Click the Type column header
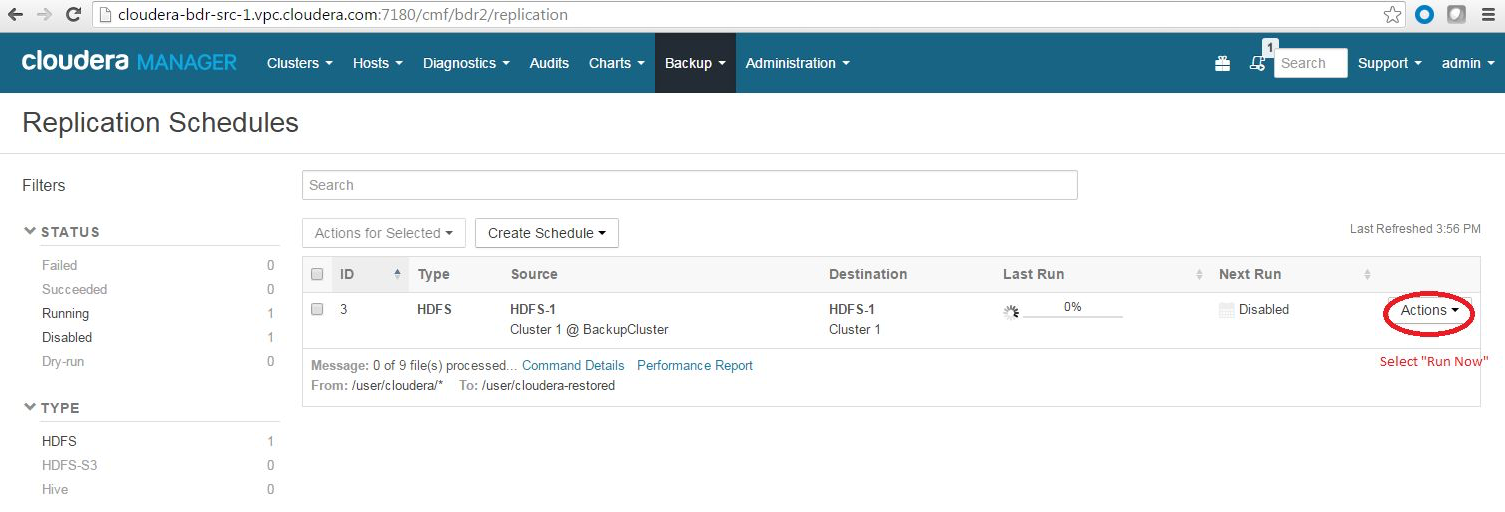The width and height of the screenshot is (1505, 512). click(x=434, y=274)
